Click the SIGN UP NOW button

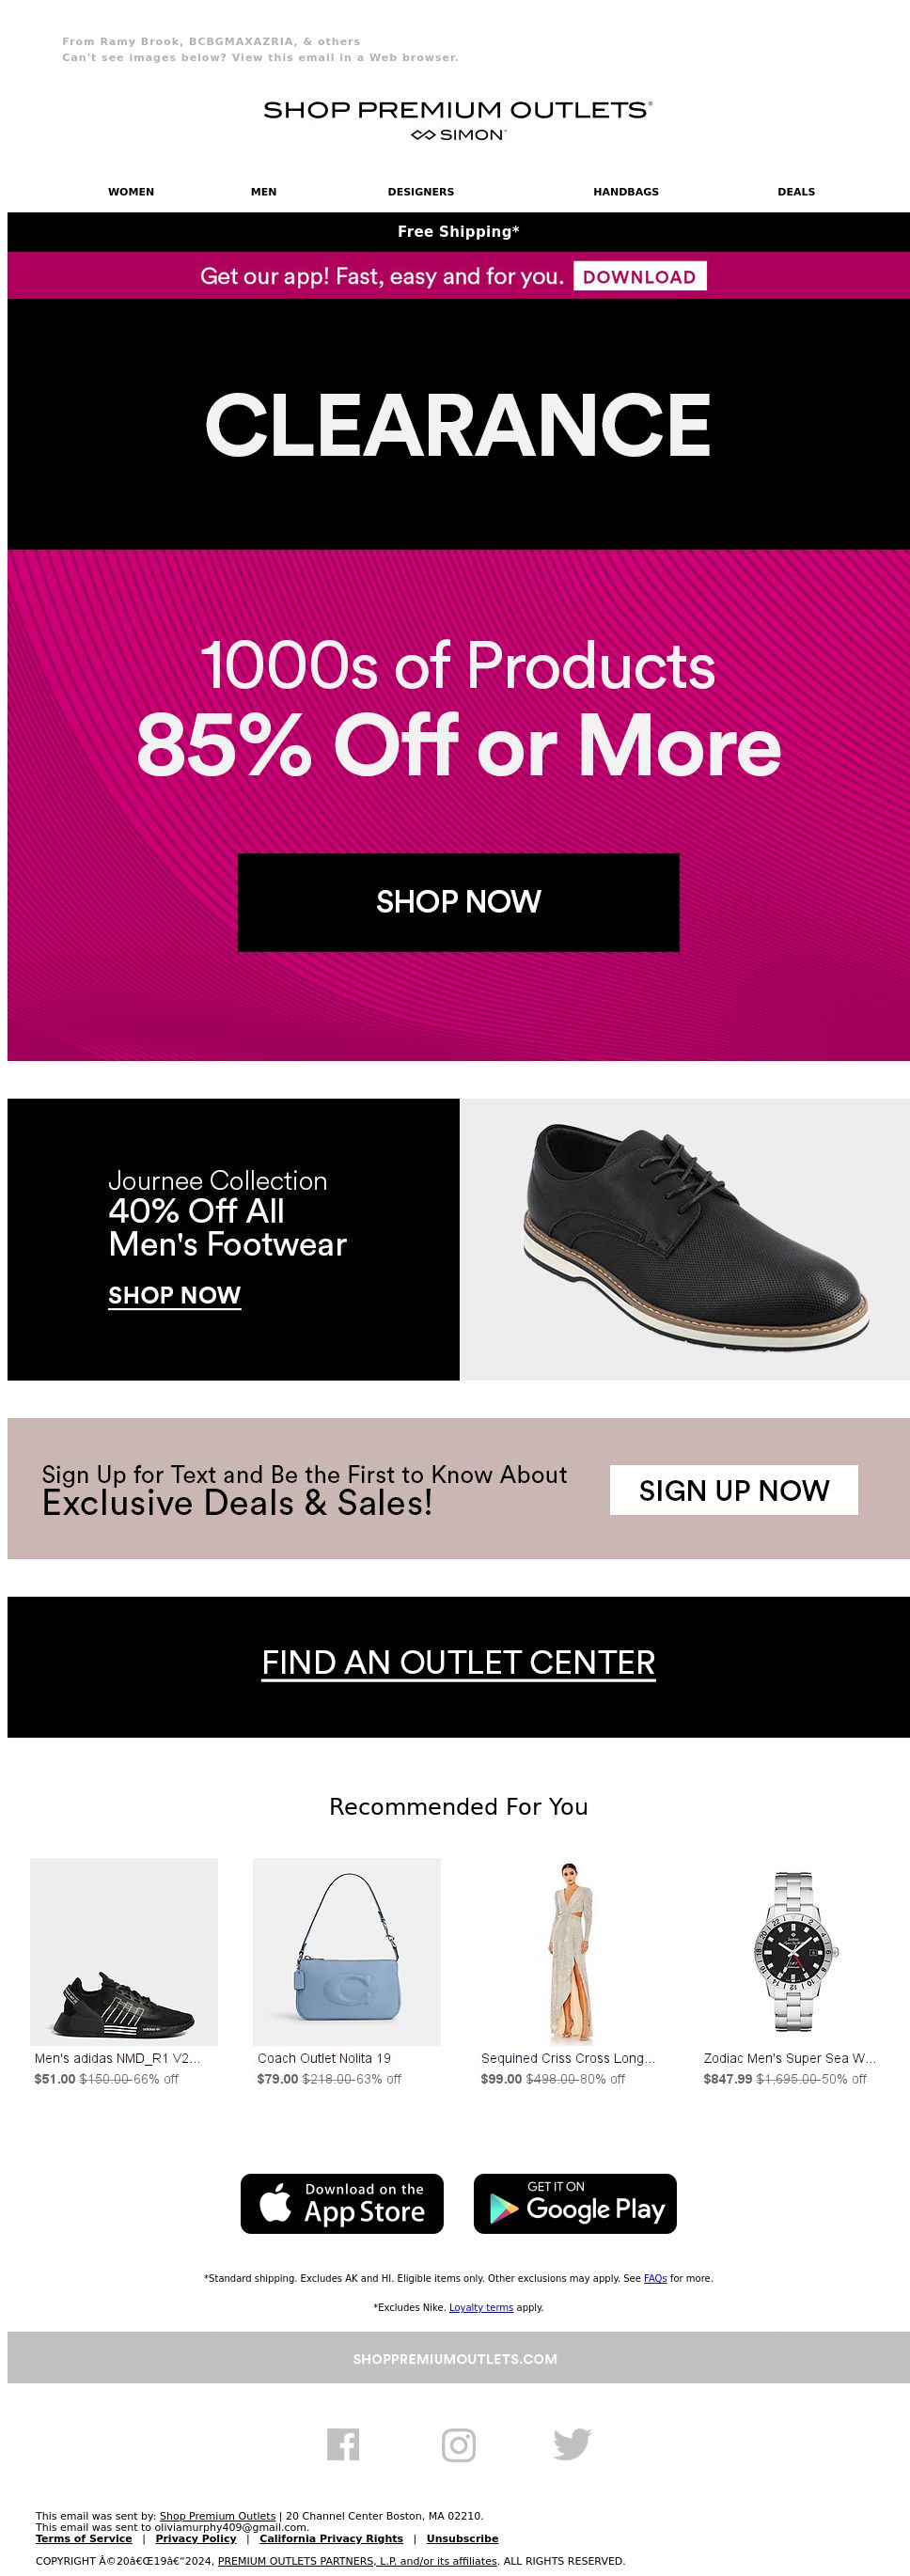[x=734, y=1490]
